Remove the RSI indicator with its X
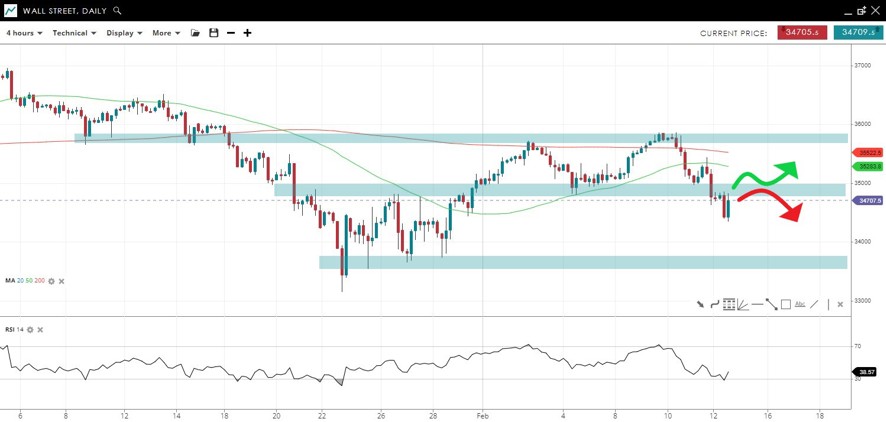This screenshot has width=886, height=422. coord(40,329)
